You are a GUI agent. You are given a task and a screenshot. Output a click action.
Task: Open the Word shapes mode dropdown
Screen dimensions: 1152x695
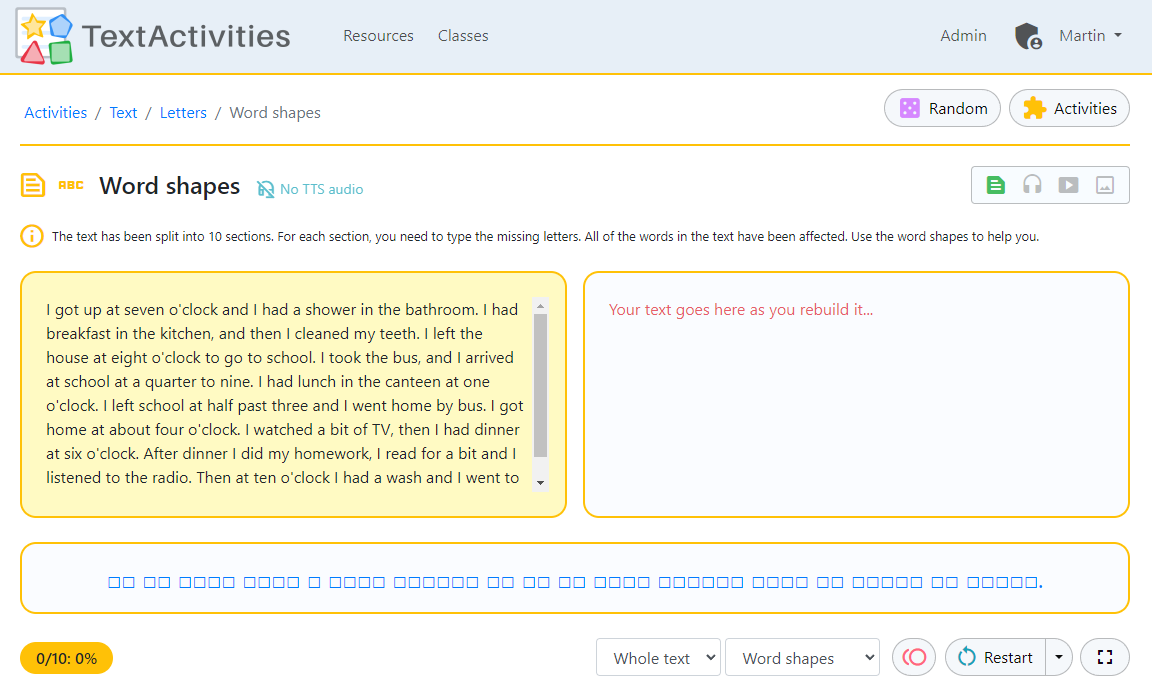[x=802, y=658]
